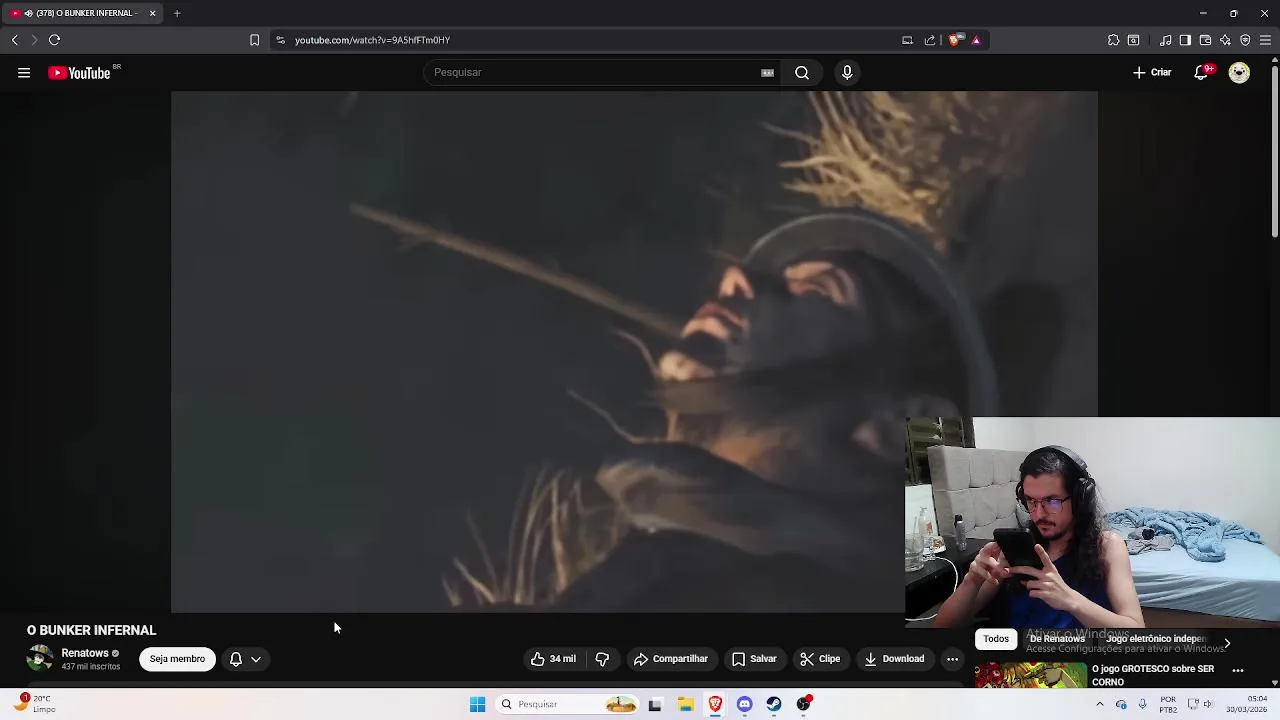Open Brave playlist music note icon
The width and height of the screenshot is (1280, 720).
1166,40
